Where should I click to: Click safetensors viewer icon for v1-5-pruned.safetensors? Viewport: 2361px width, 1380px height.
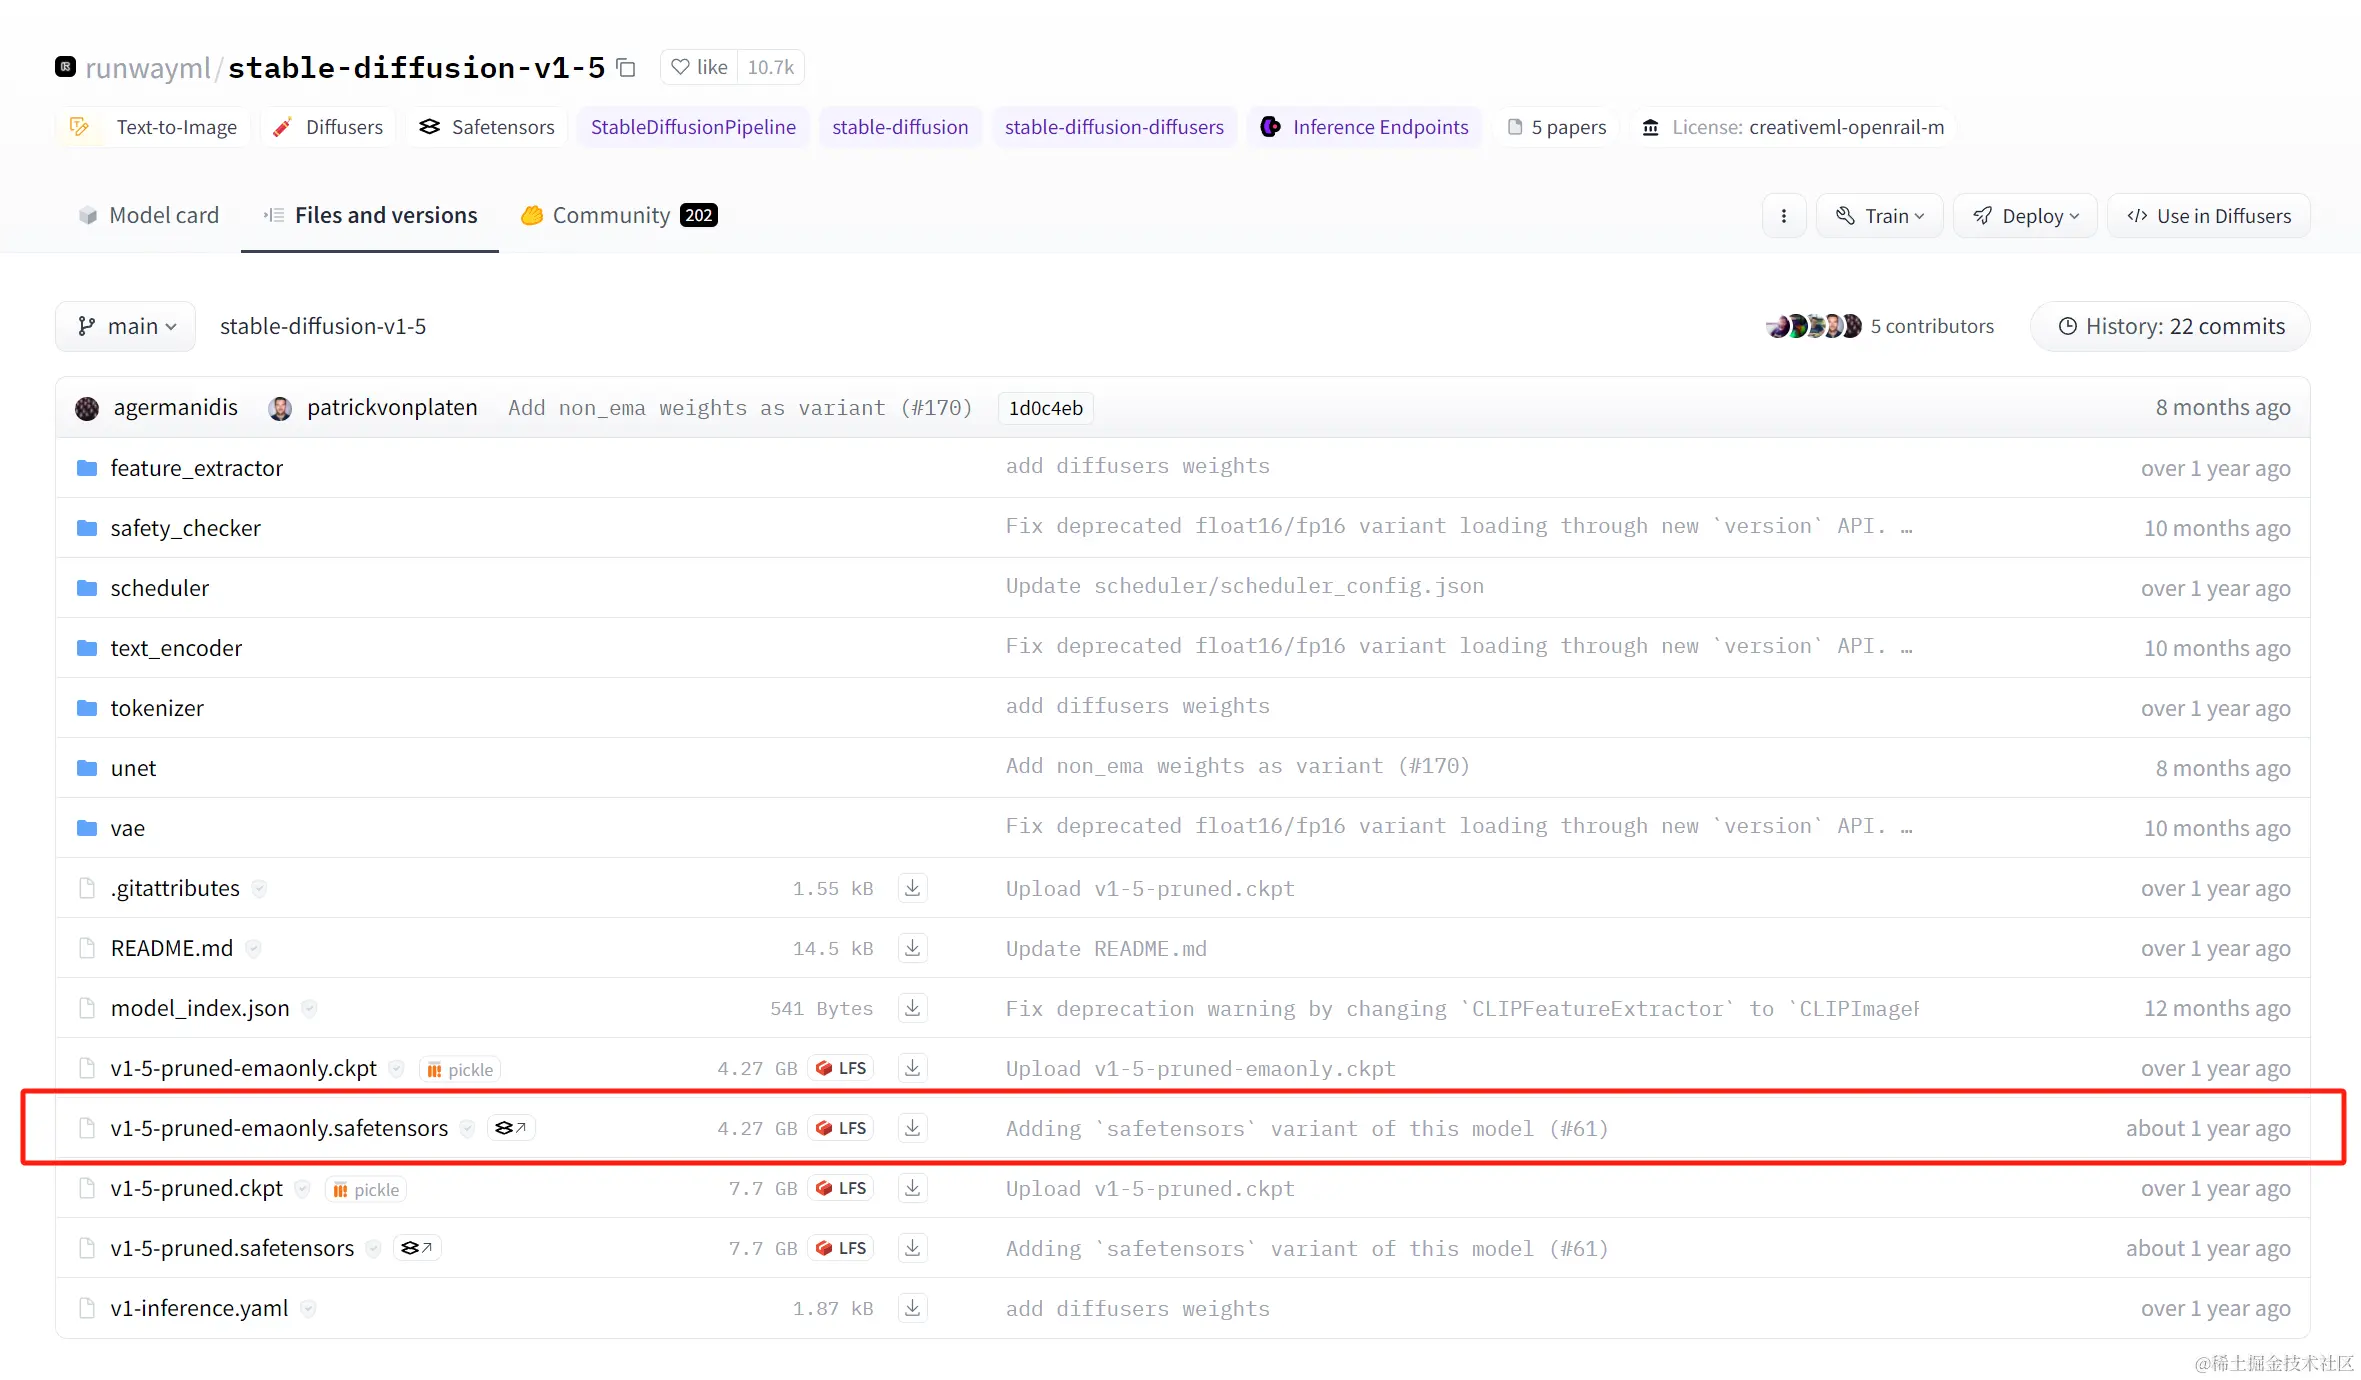pyautogui.click(x=417, y=1248)
